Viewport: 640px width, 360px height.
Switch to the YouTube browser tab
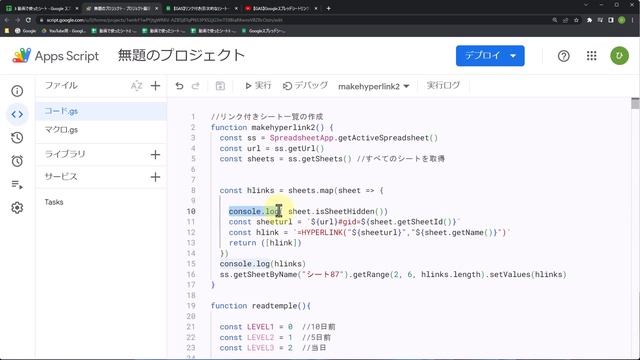[x=282, y=8]
